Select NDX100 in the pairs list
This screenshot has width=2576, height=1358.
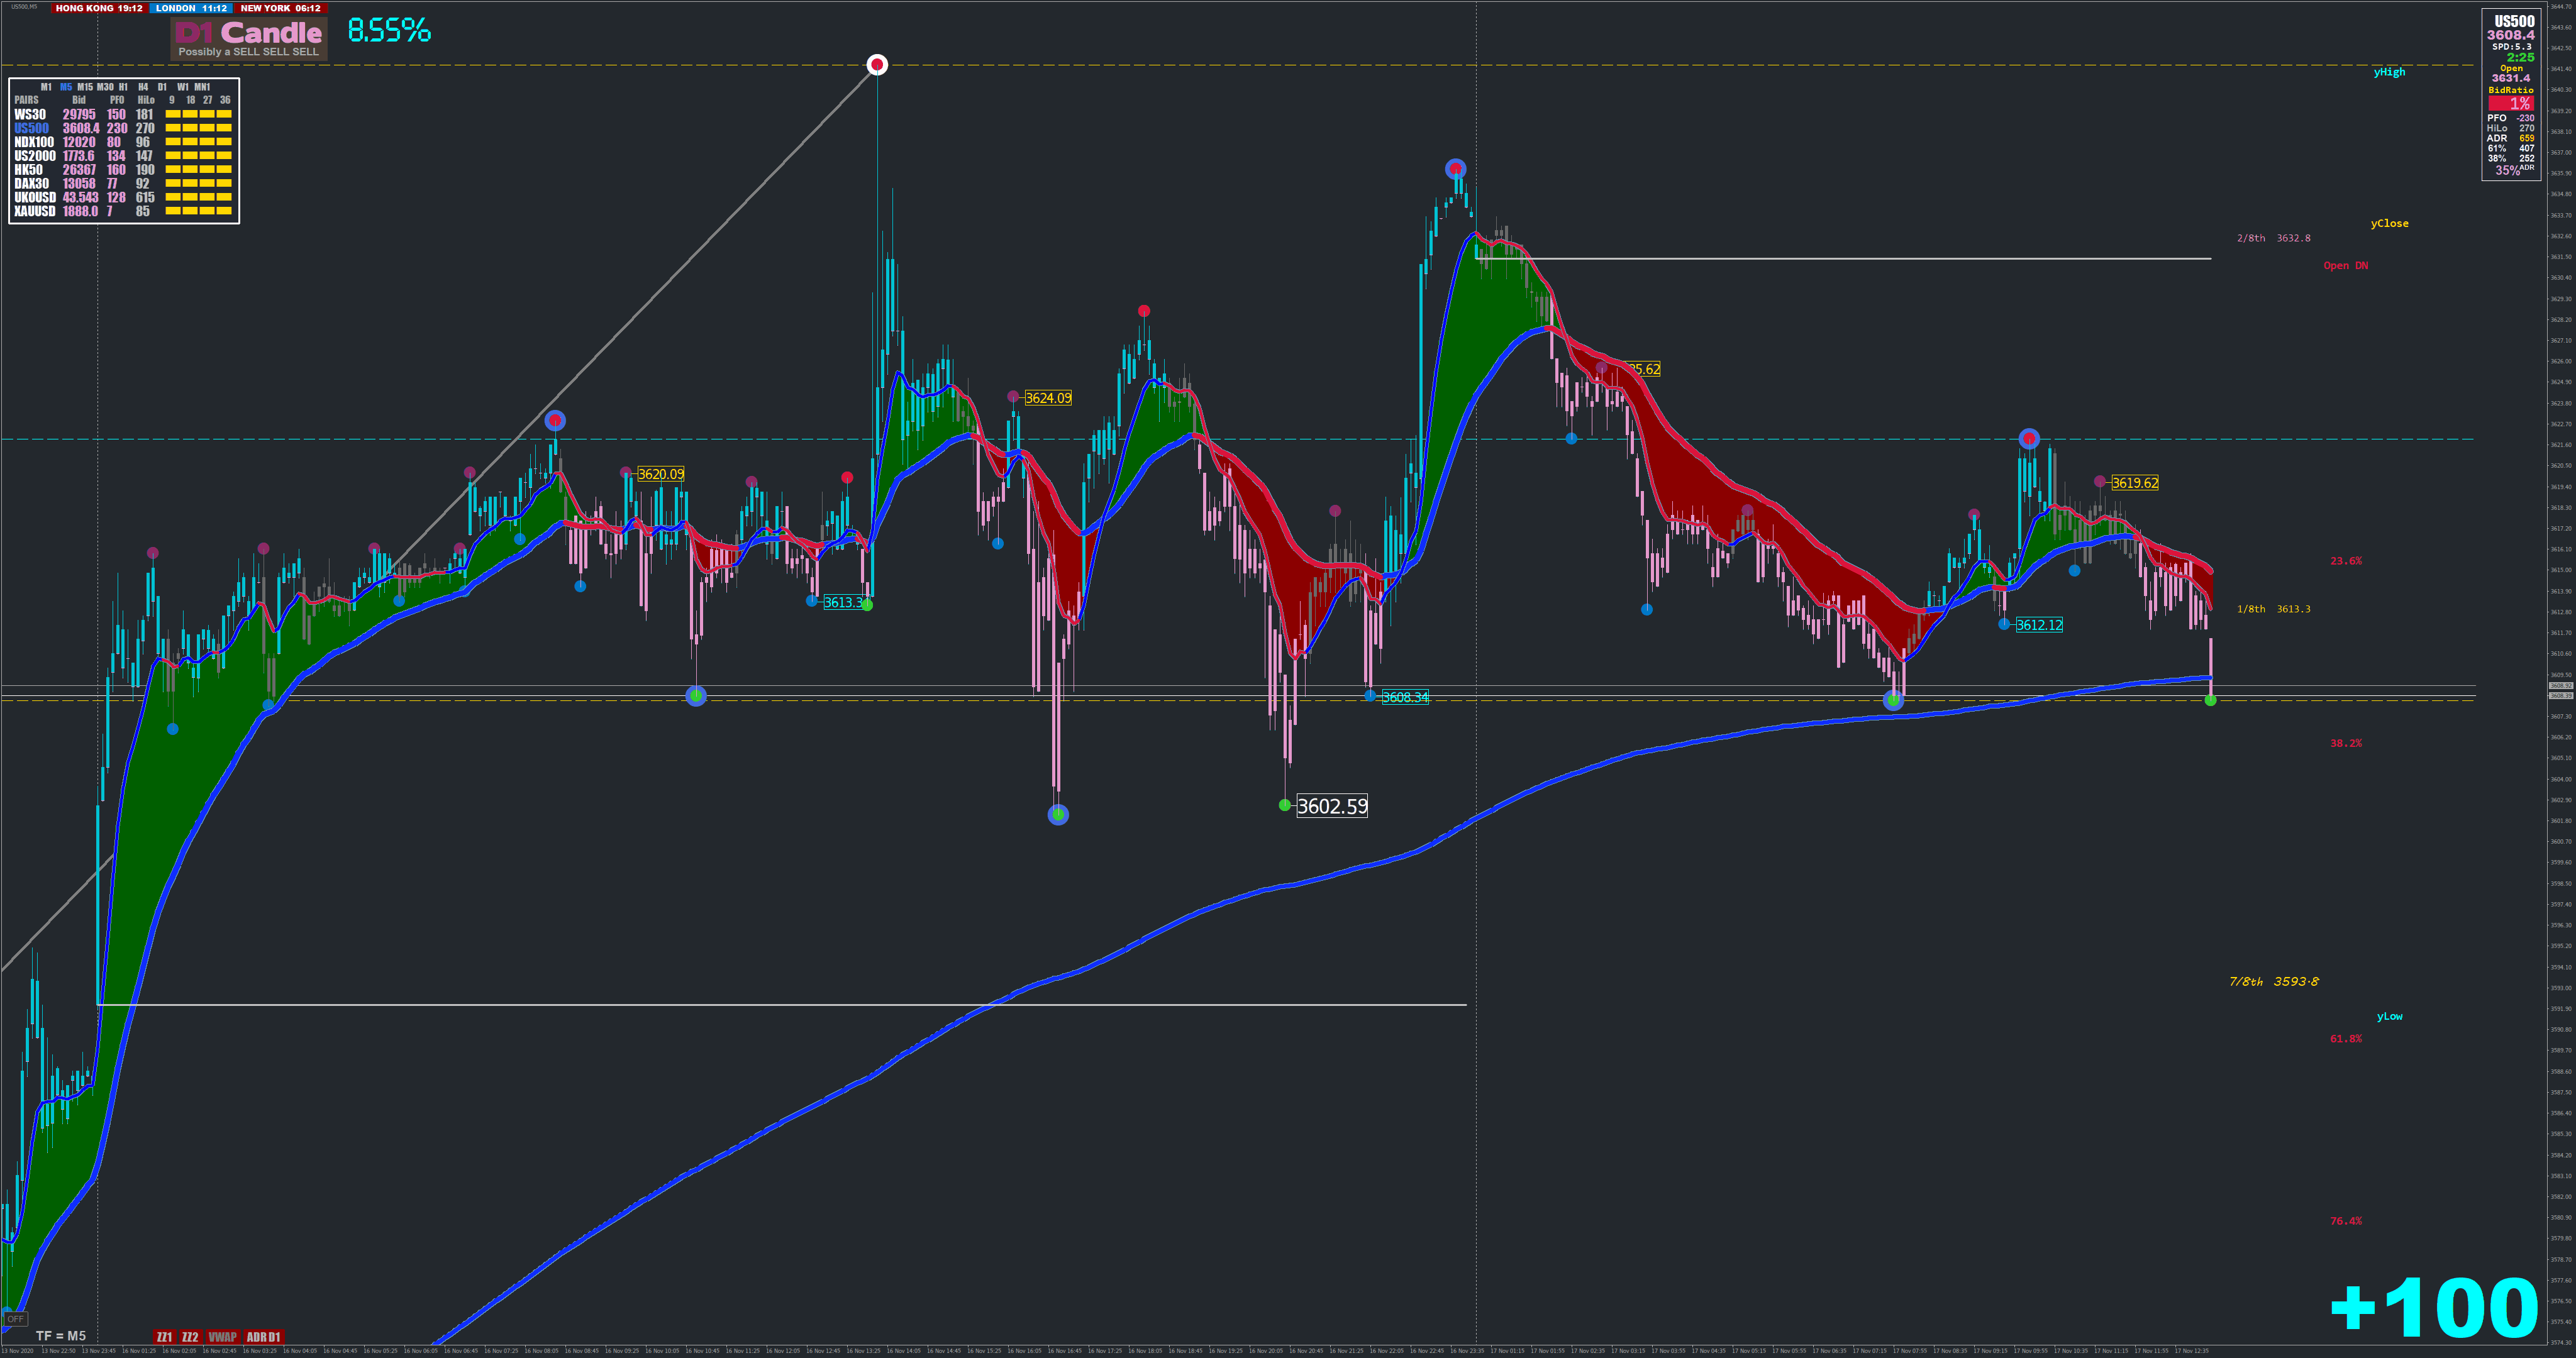[34, 142]
